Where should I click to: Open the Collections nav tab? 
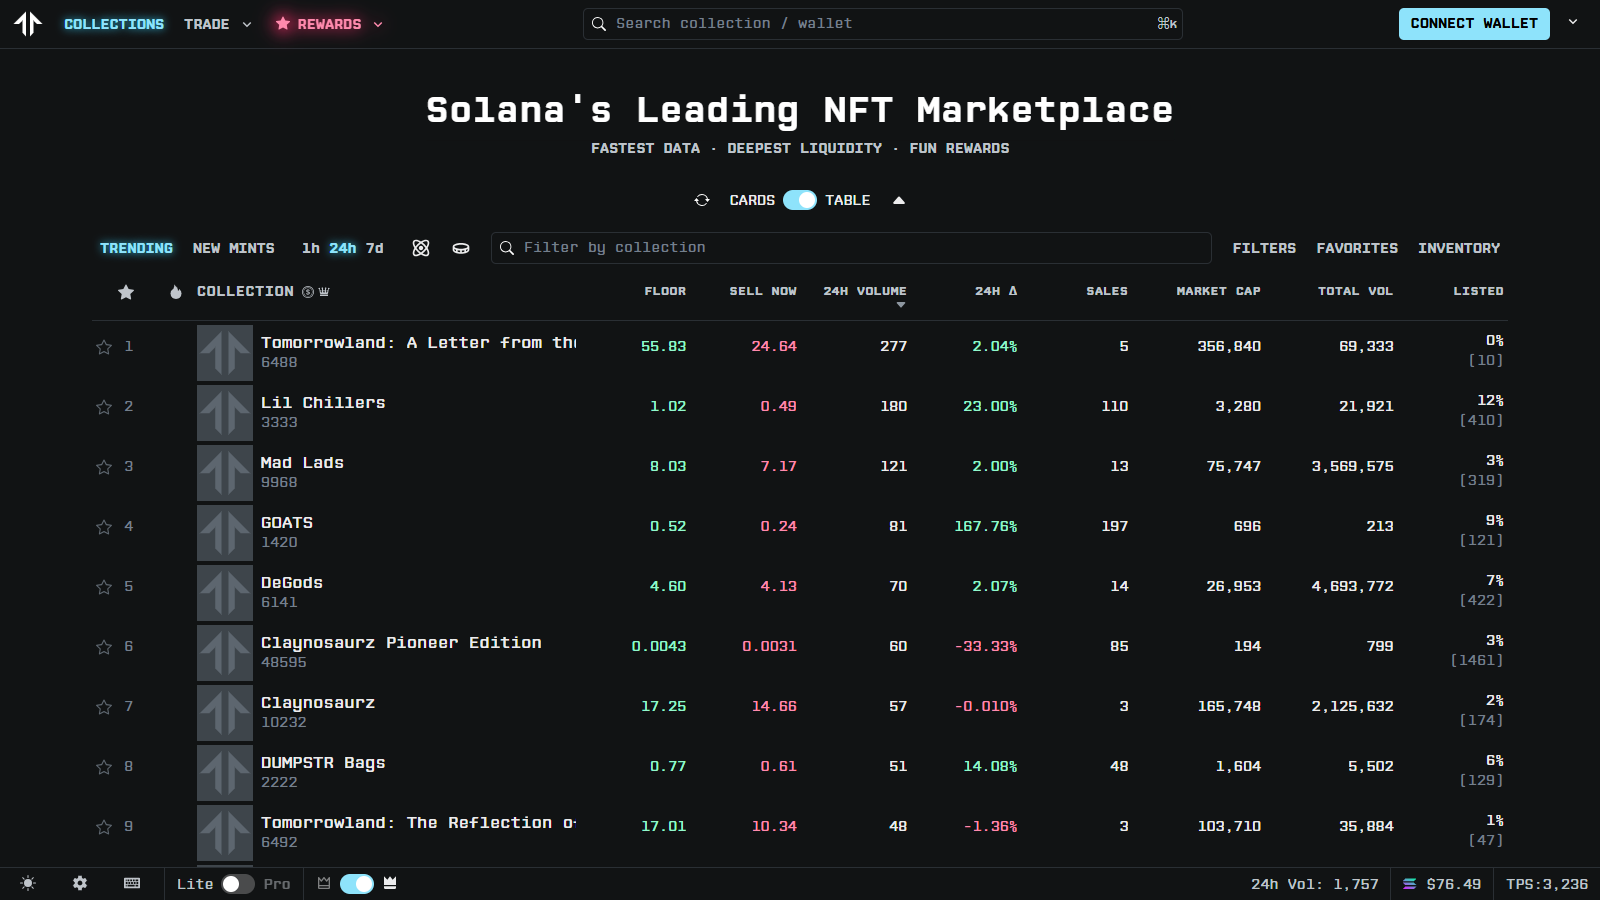[x=114, y=24]
